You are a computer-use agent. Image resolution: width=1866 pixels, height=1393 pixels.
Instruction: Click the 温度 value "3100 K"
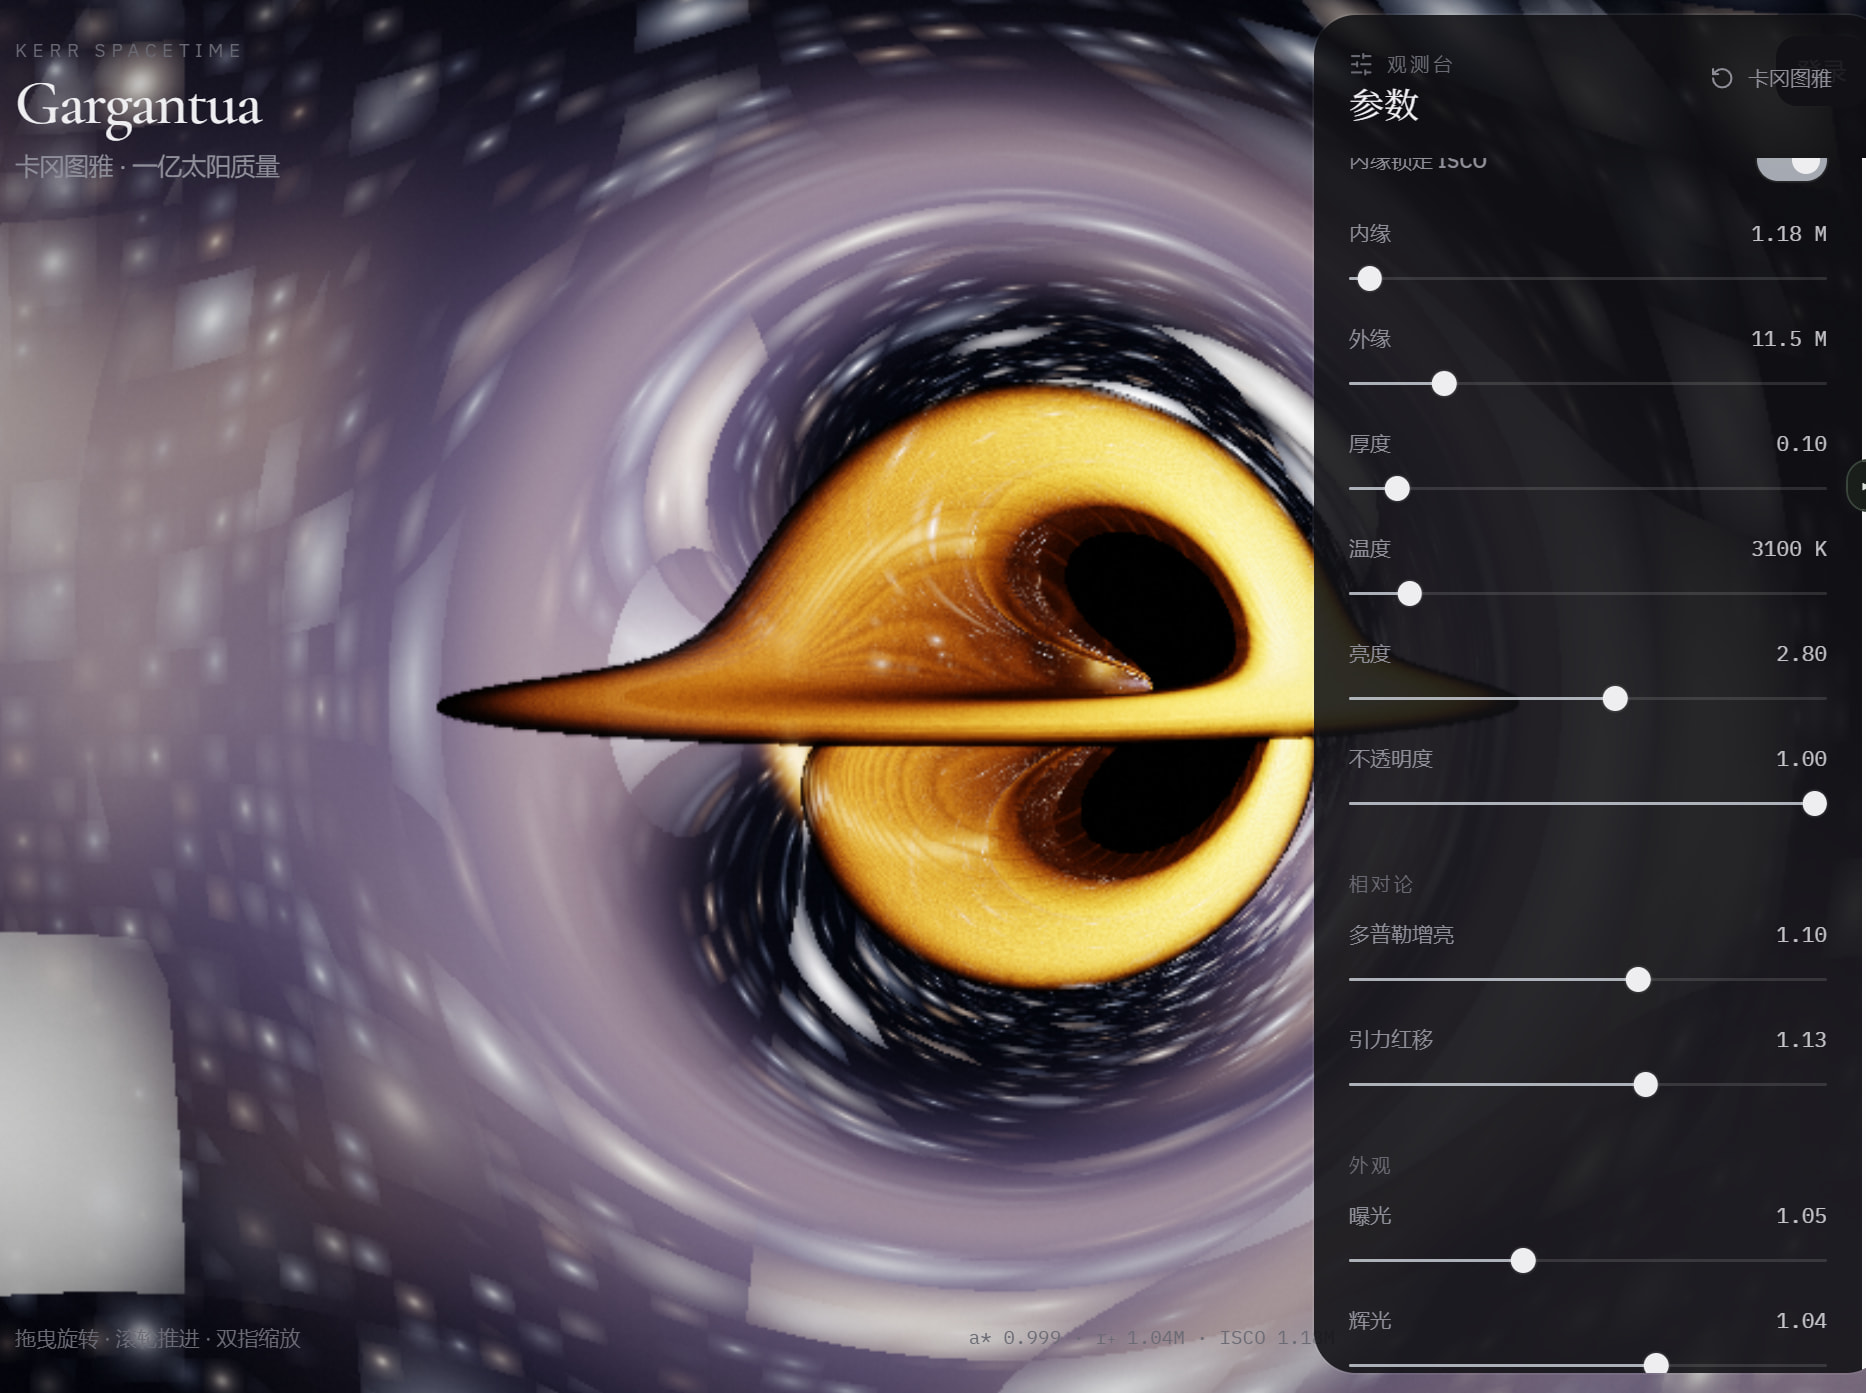(1788, 549)
